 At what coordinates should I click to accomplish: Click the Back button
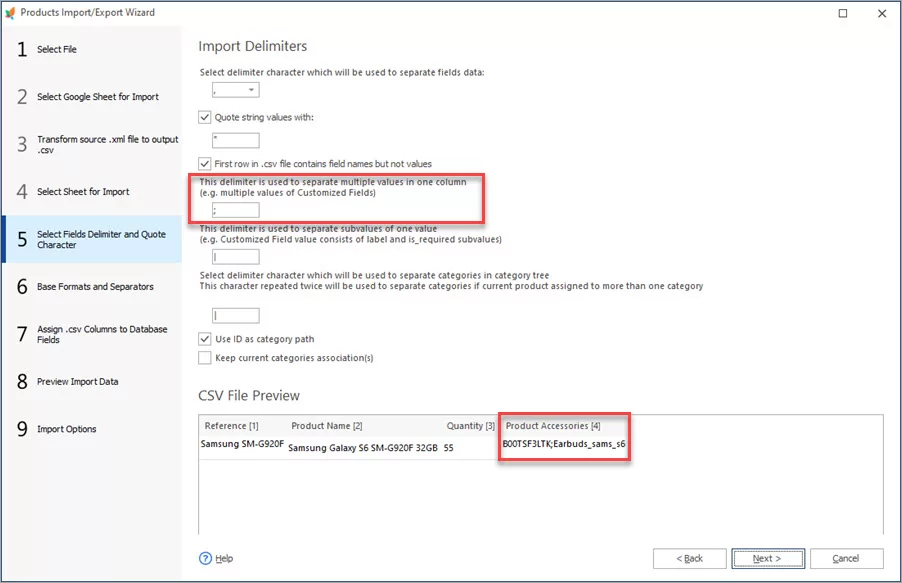coord(689,558)
